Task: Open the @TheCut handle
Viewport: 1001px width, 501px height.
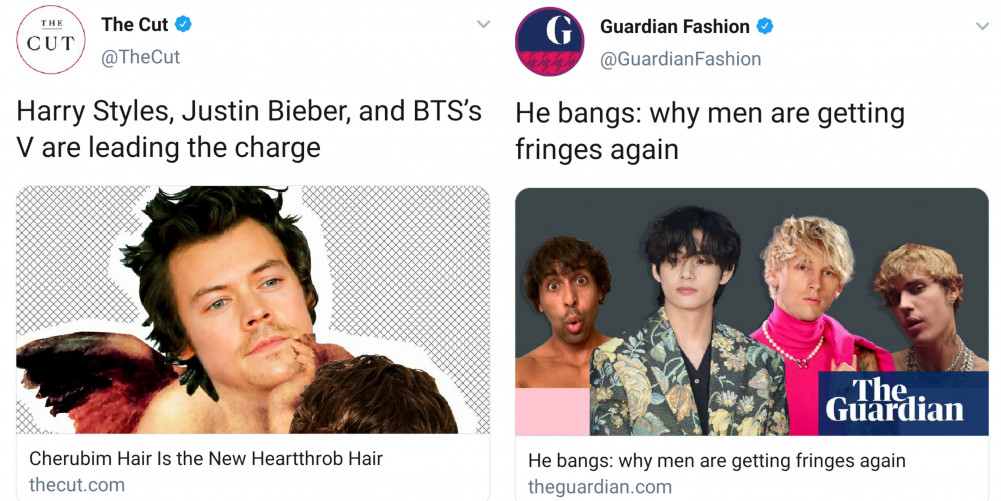Action: click(140, 57)
